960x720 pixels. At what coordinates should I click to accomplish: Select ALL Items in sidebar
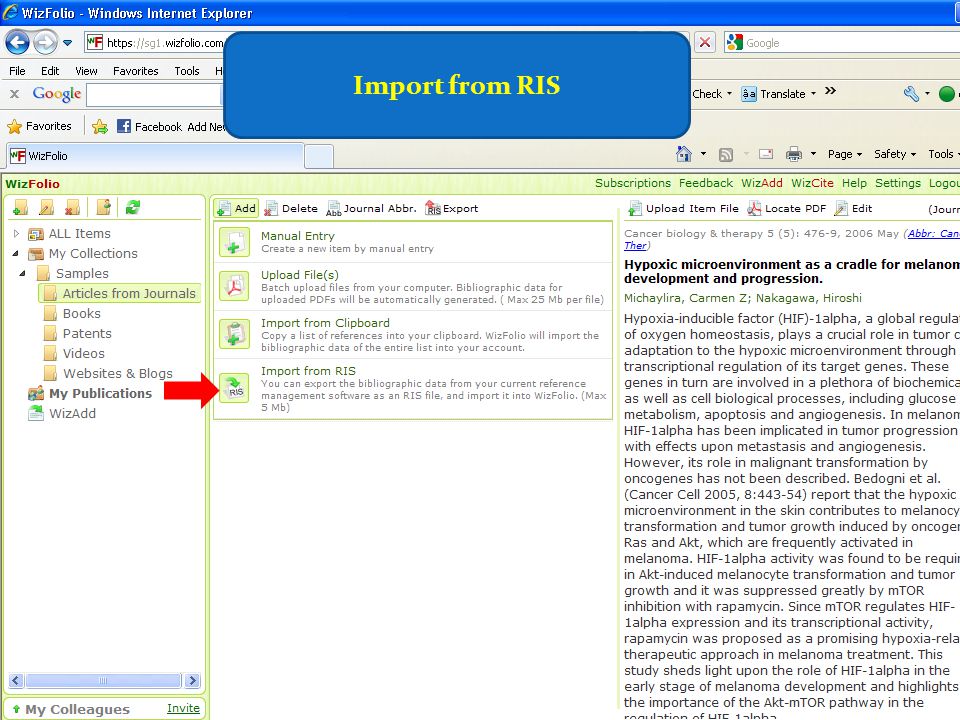[80, 233]
